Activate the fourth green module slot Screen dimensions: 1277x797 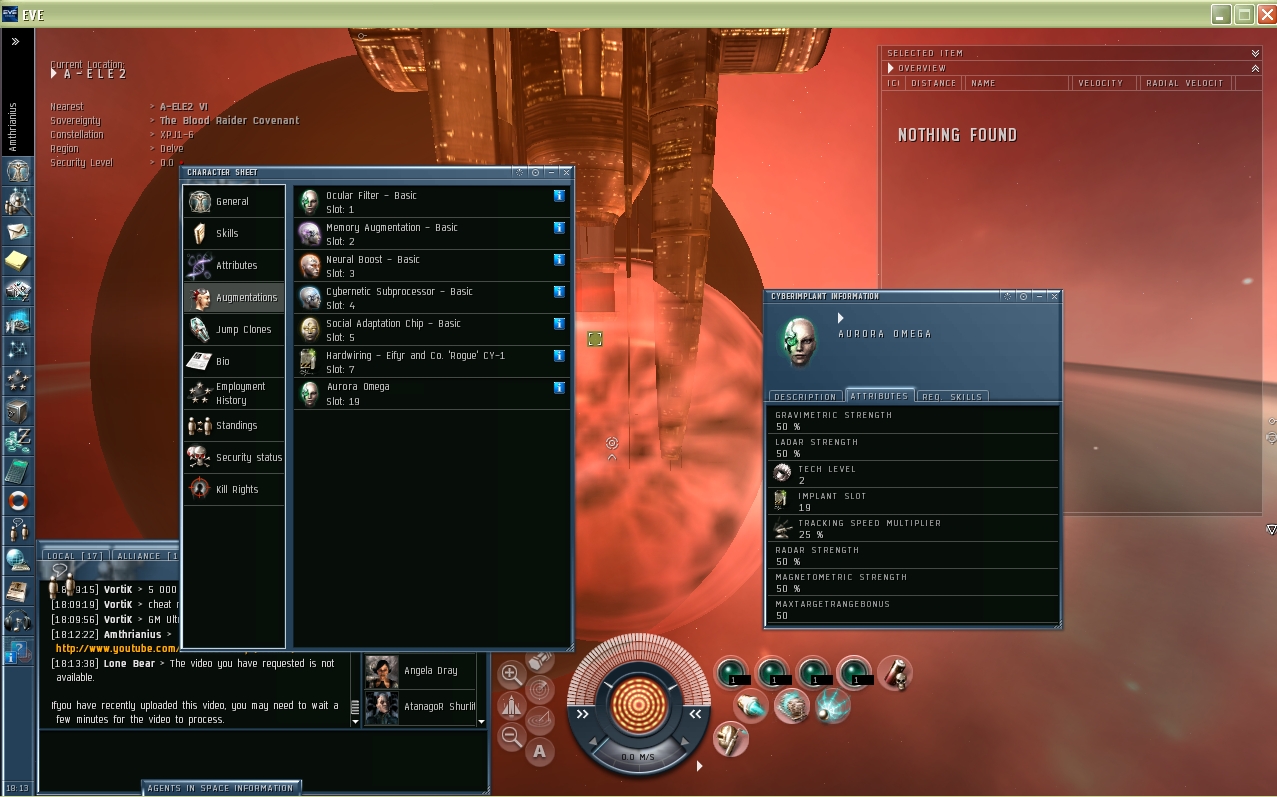853,673
